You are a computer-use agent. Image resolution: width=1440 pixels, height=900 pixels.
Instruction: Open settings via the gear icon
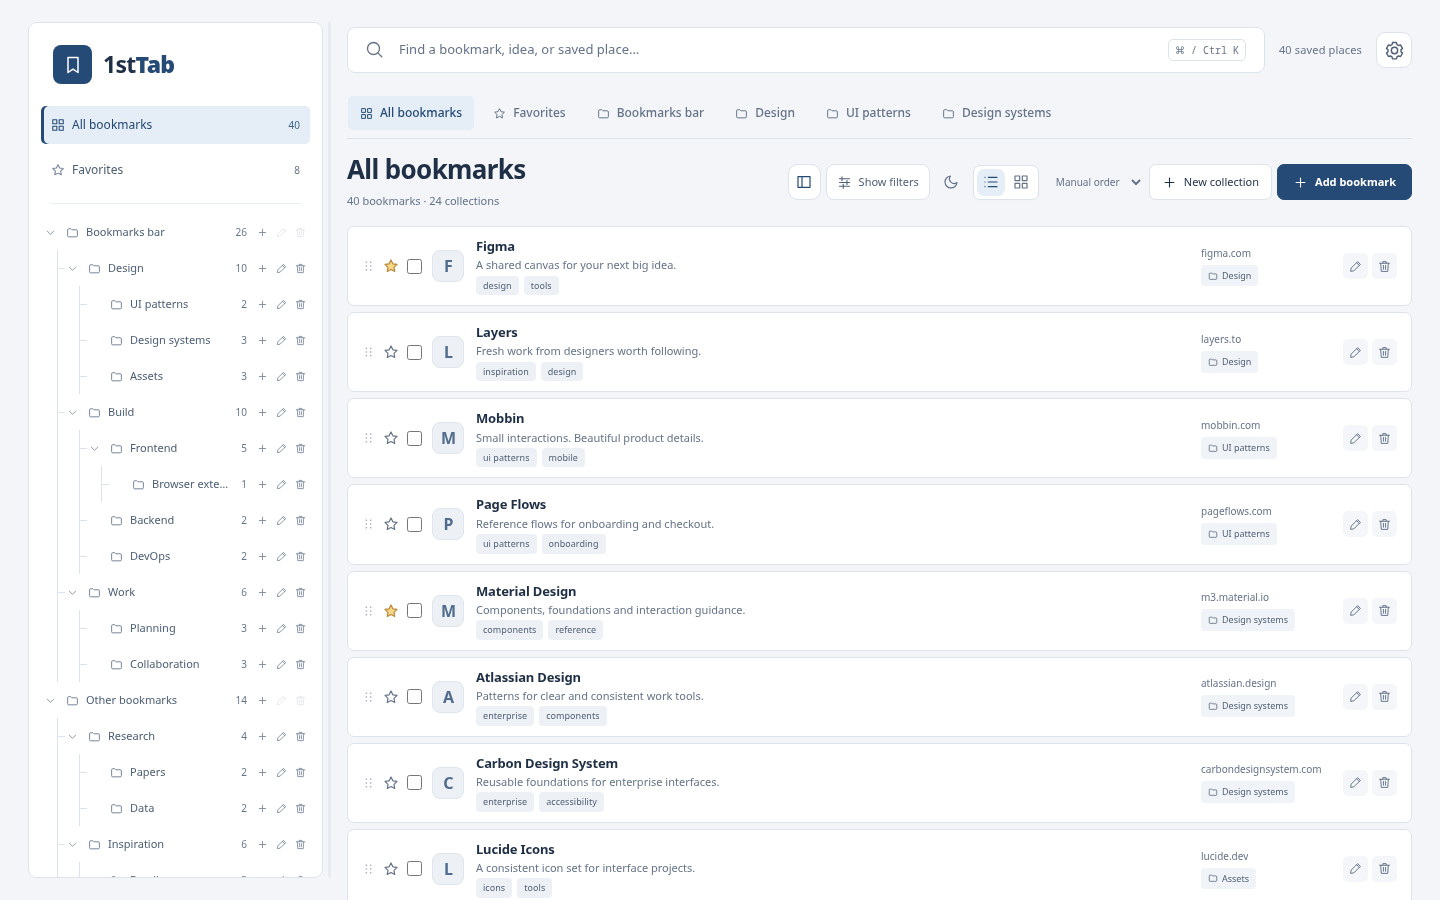[1394, 50]
